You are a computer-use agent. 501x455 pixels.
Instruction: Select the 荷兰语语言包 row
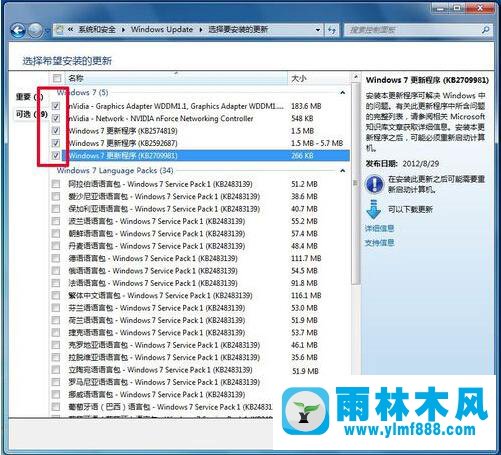pyautogui.click(x=200, y=320)
